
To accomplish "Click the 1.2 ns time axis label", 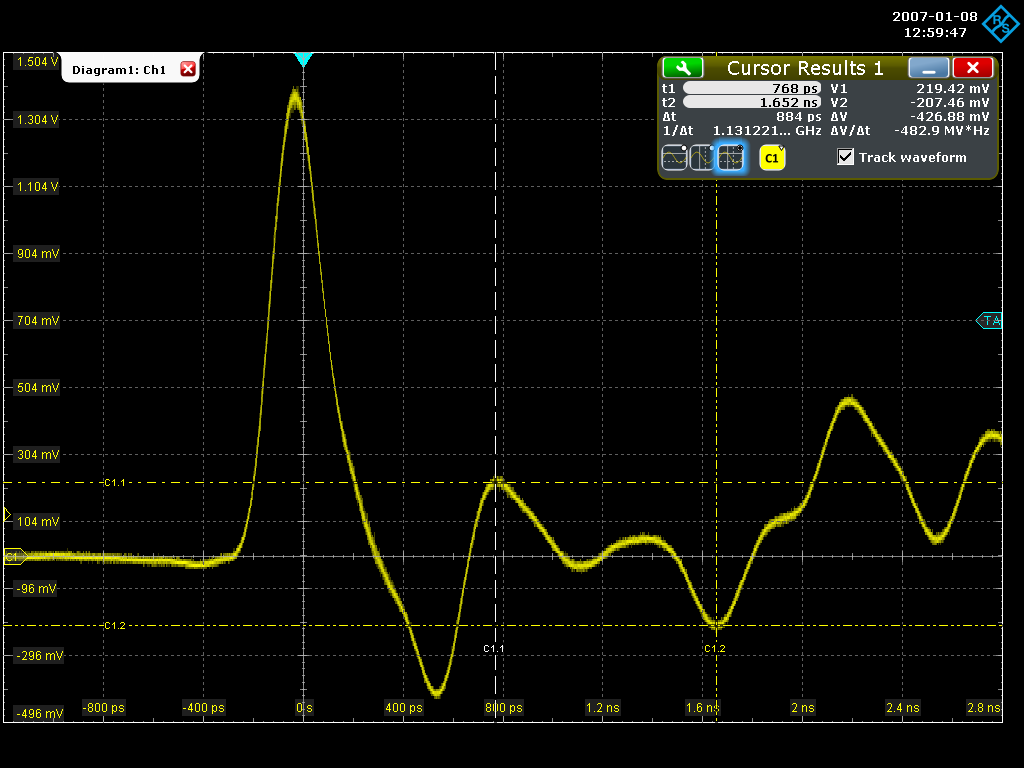I will pos(603,707).
